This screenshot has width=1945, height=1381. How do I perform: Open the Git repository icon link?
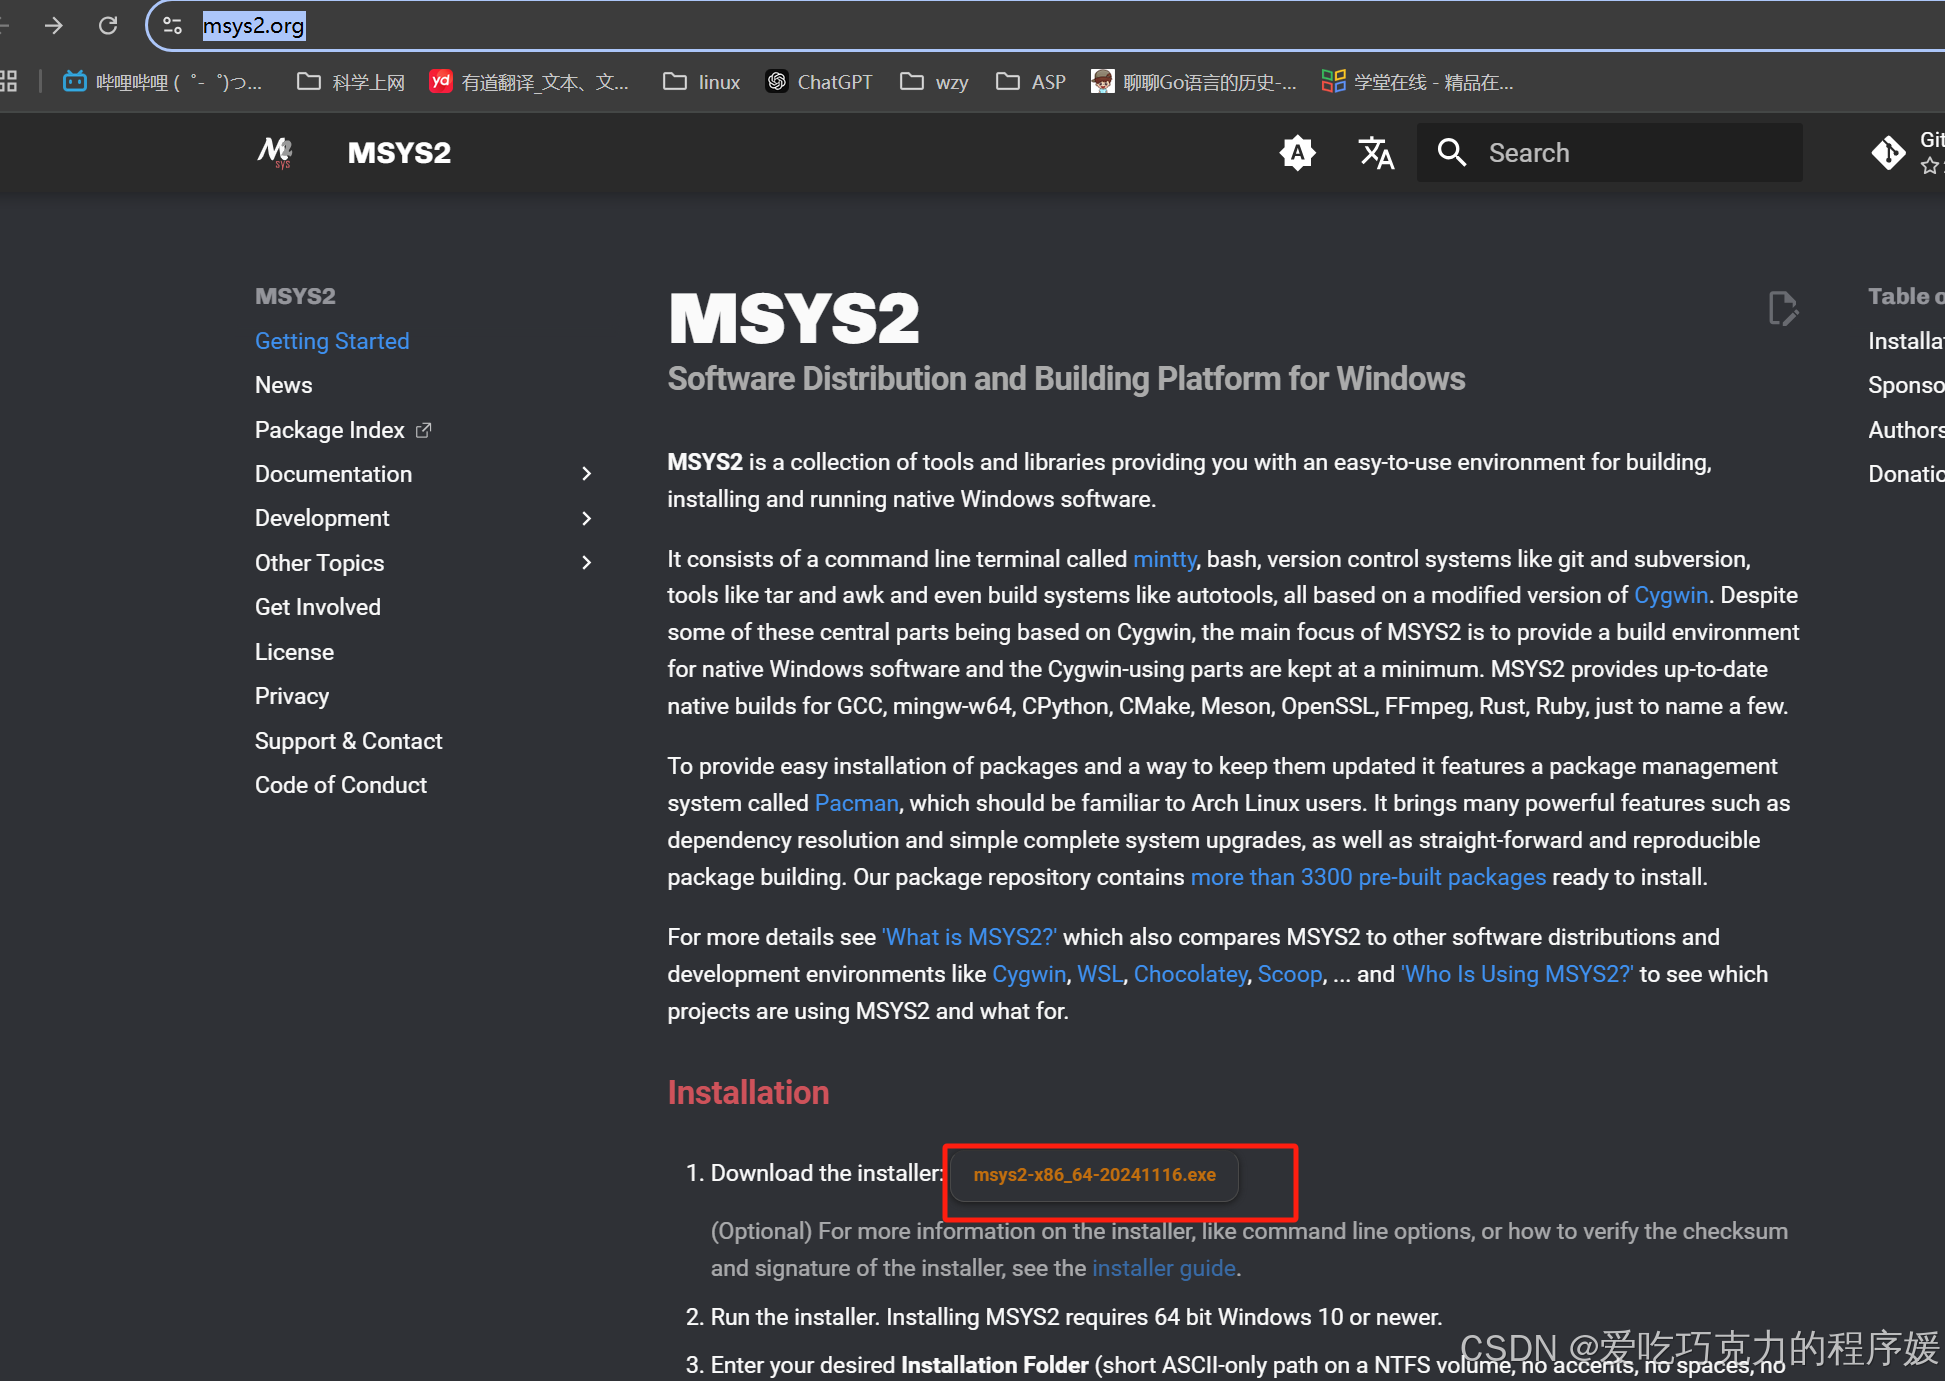pyautogui.click(x=1889, y=153)
